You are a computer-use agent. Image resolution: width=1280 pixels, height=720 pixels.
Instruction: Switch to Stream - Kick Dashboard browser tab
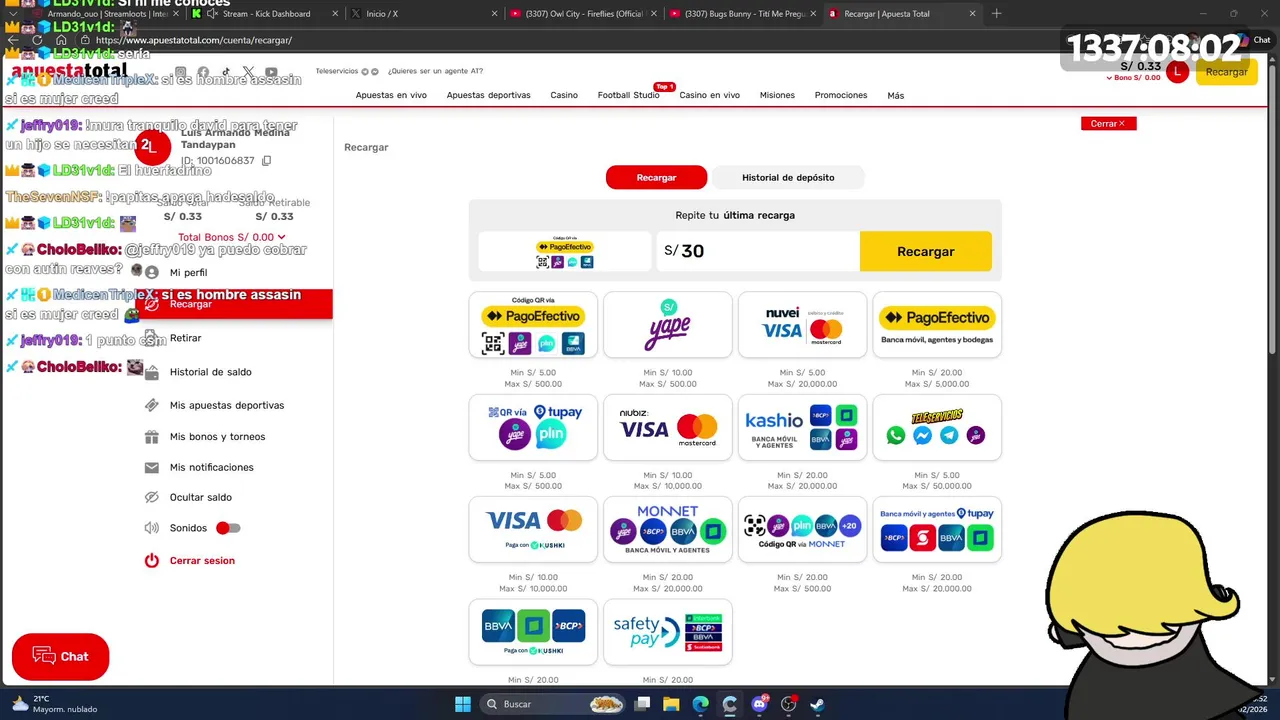click(x=264, y=14)
